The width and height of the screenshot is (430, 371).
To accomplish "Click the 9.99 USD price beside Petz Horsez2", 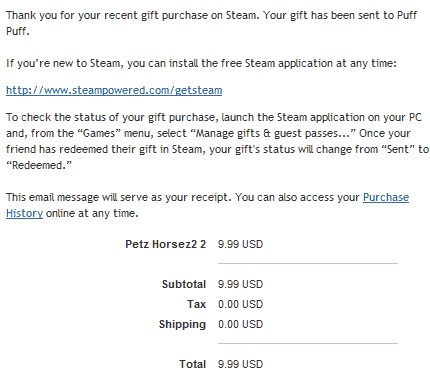I will [240, 244].
